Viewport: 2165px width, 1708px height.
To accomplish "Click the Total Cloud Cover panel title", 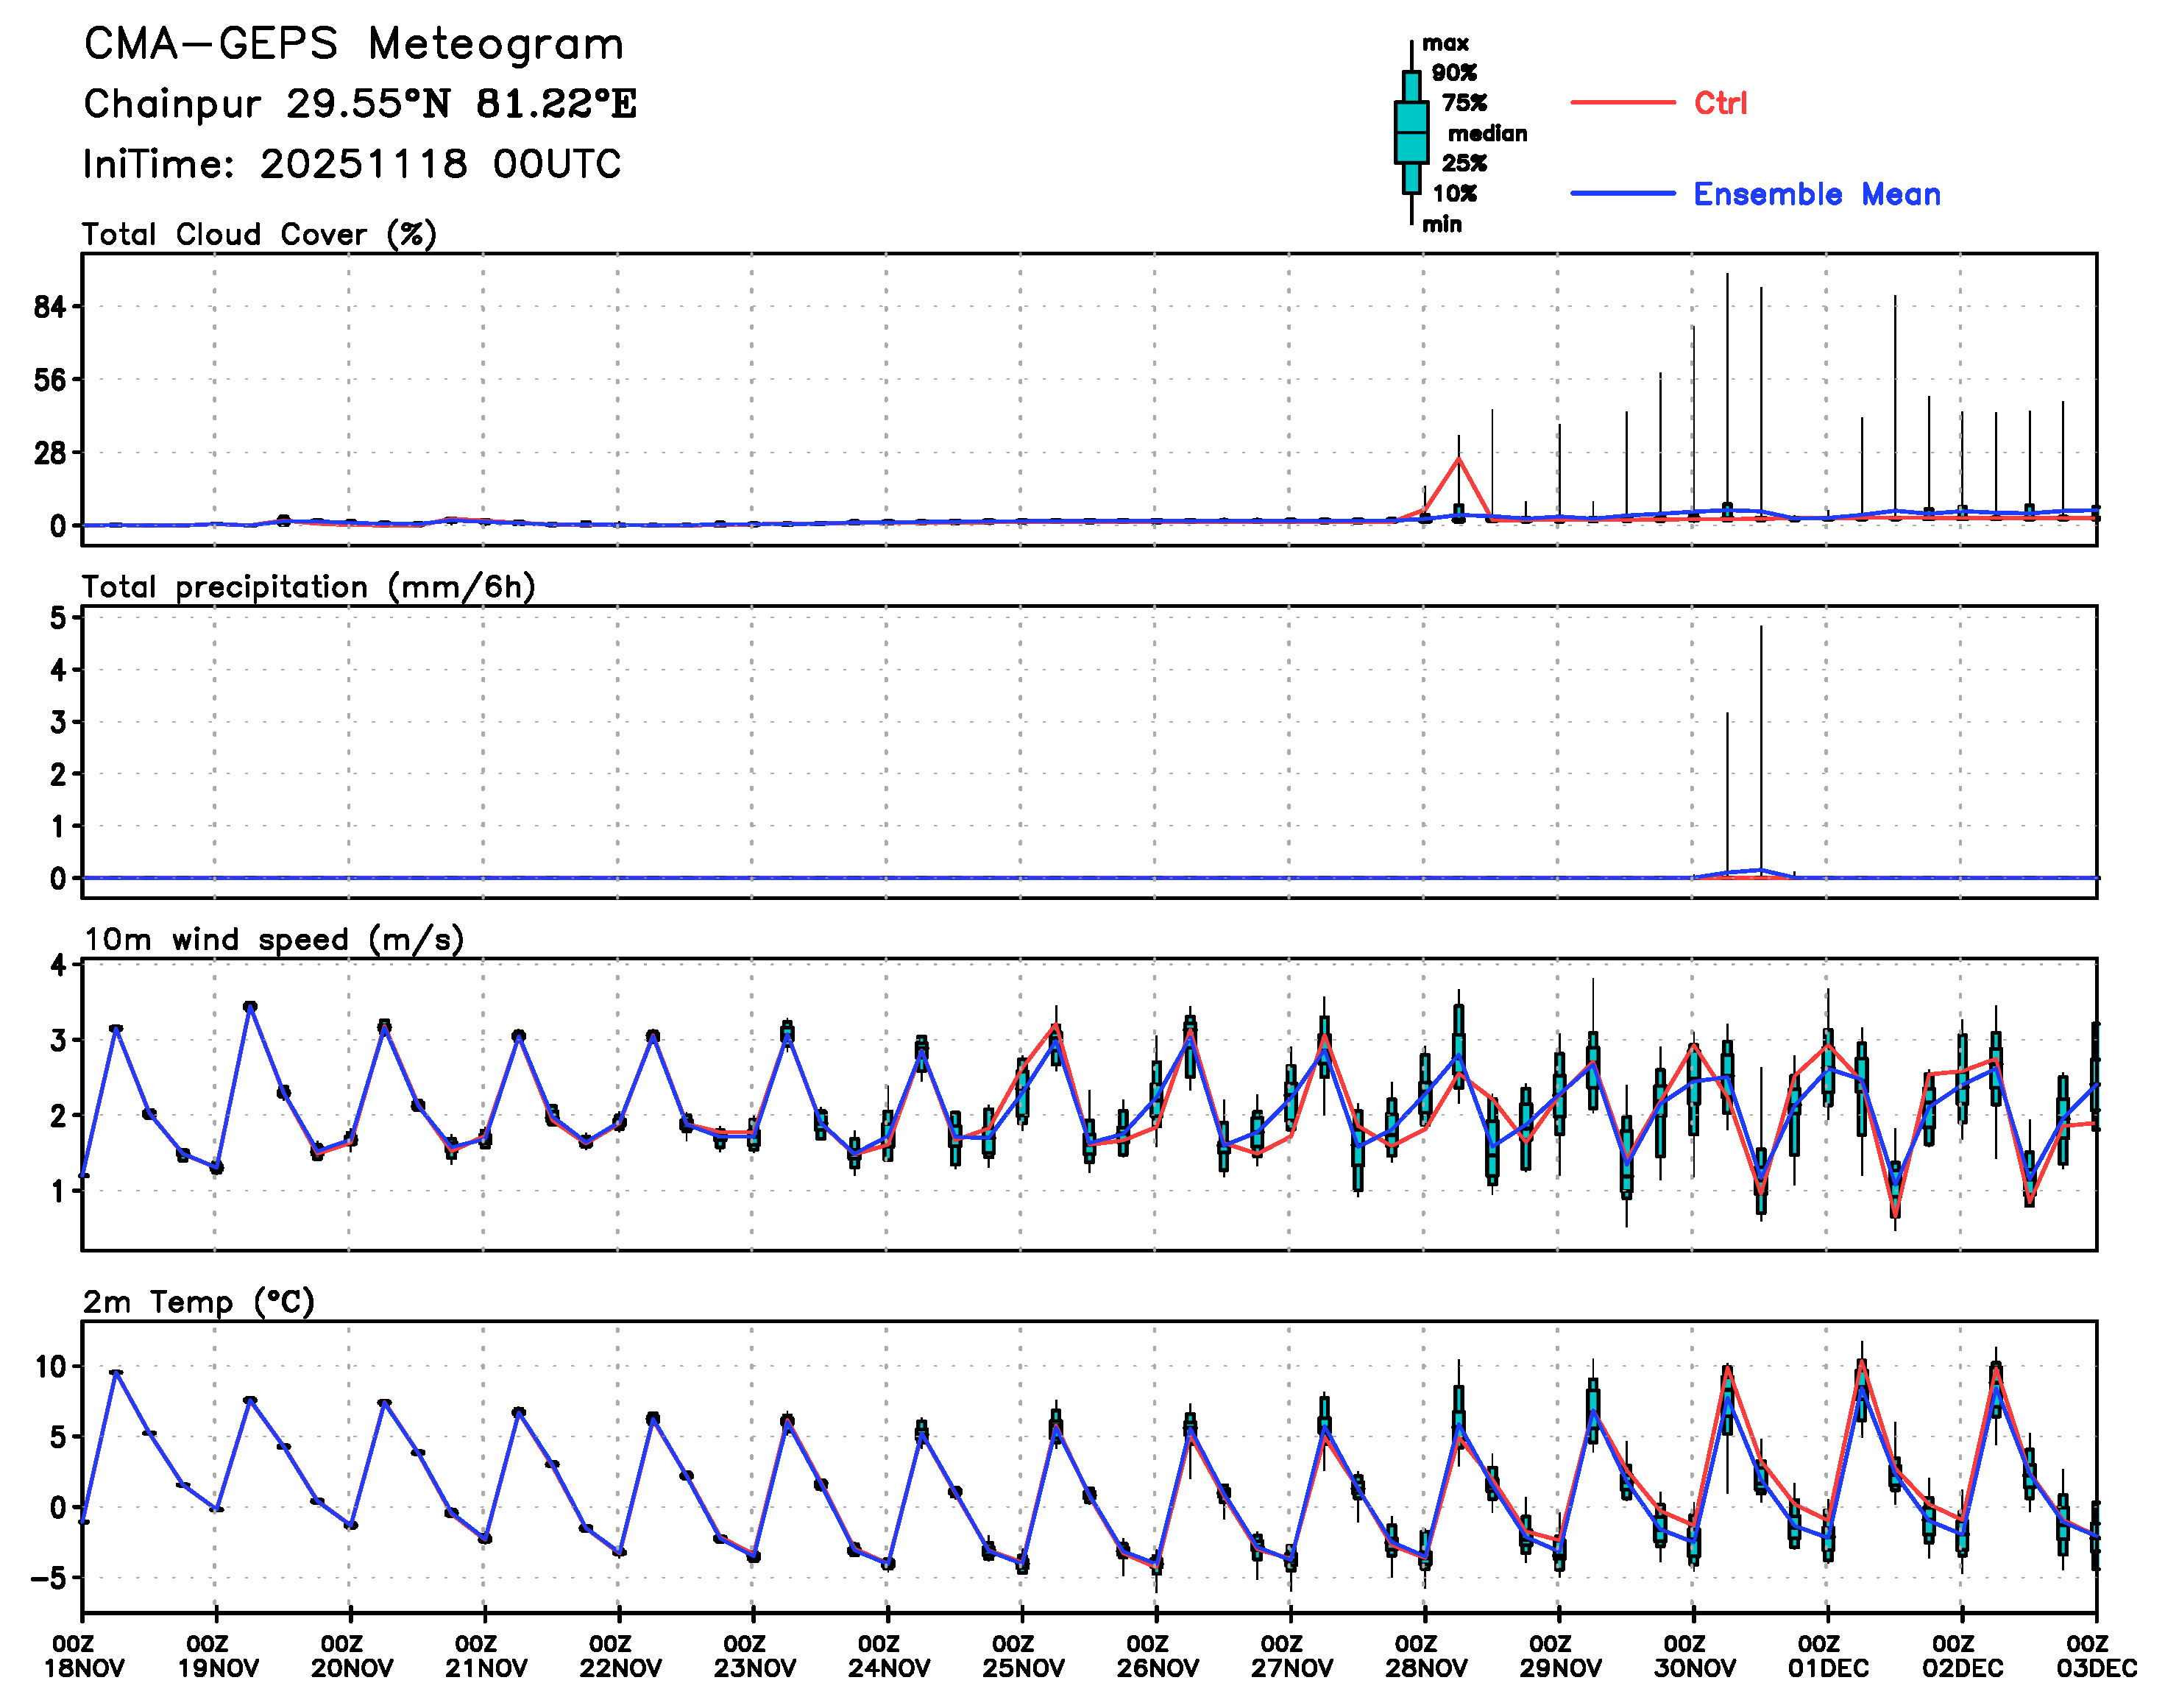I will tap(259, 234).
